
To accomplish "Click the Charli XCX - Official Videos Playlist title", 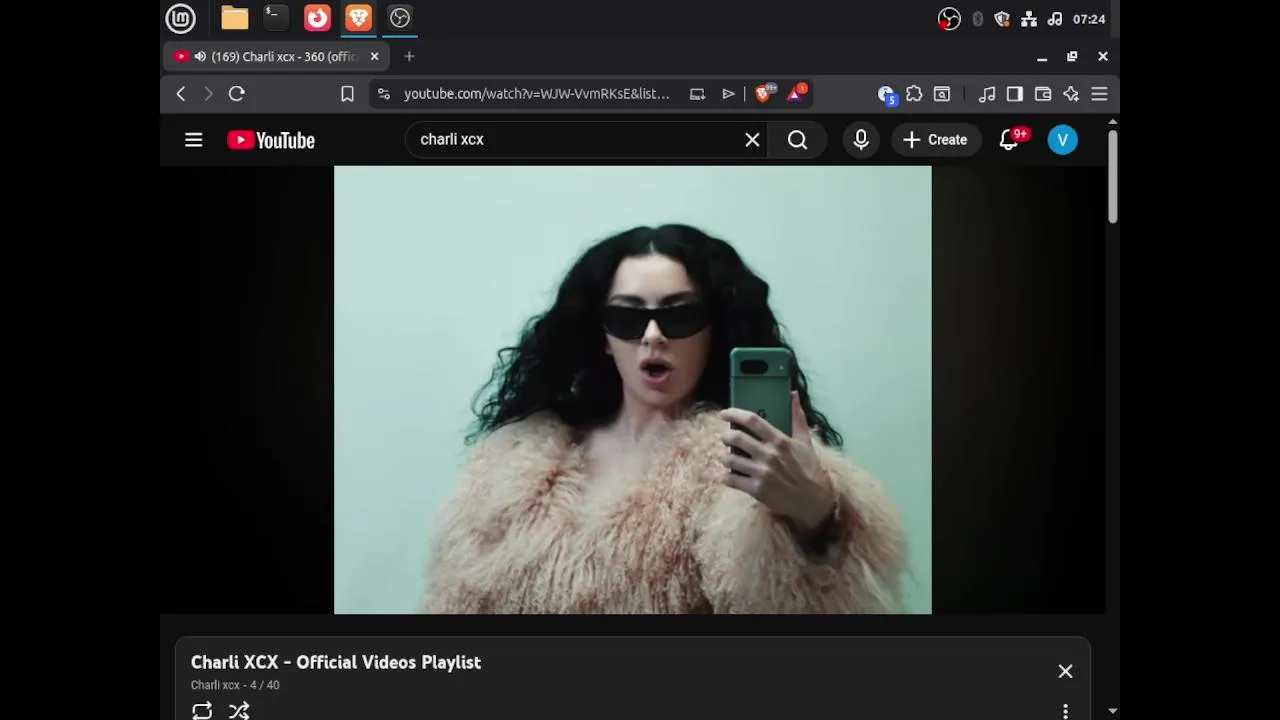I will [x=336, y=662].
